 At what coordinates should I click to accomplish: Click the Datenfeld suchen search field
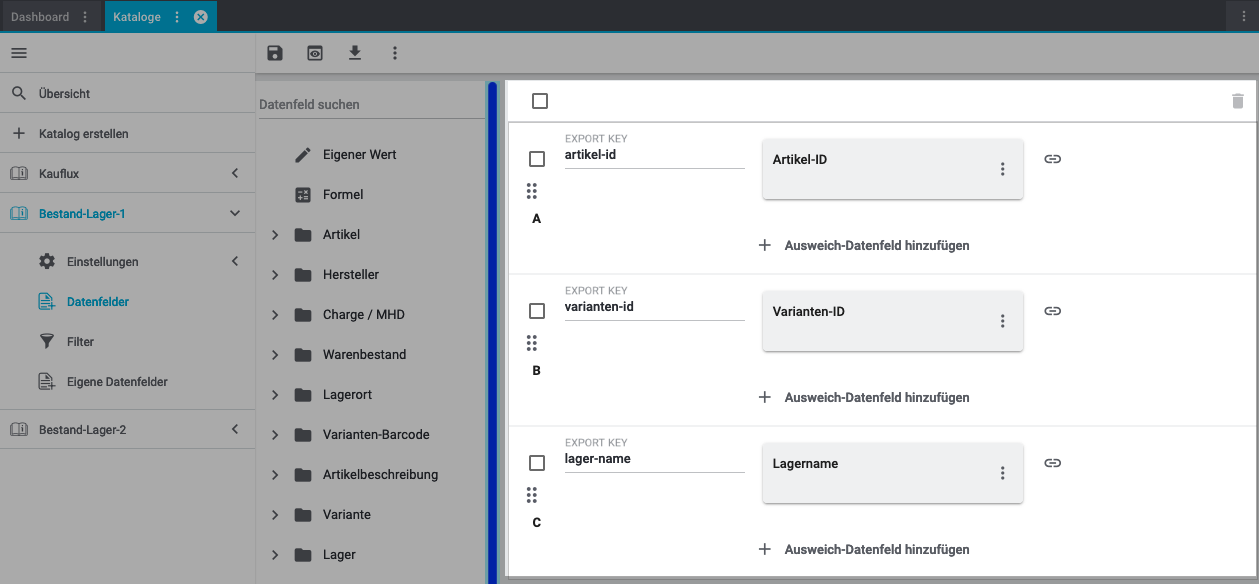370,104
